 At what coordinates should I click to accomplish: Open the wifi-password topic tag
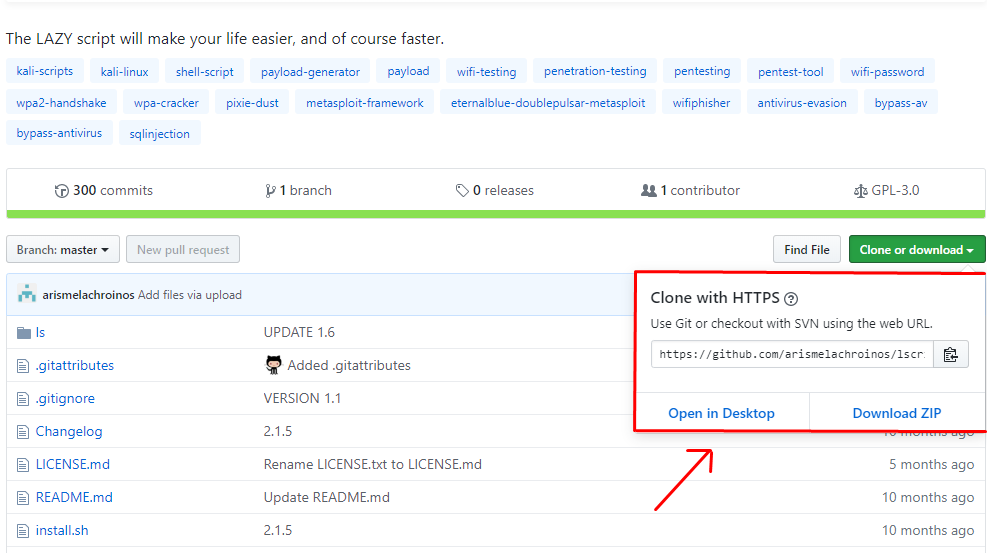pos(888,71)
